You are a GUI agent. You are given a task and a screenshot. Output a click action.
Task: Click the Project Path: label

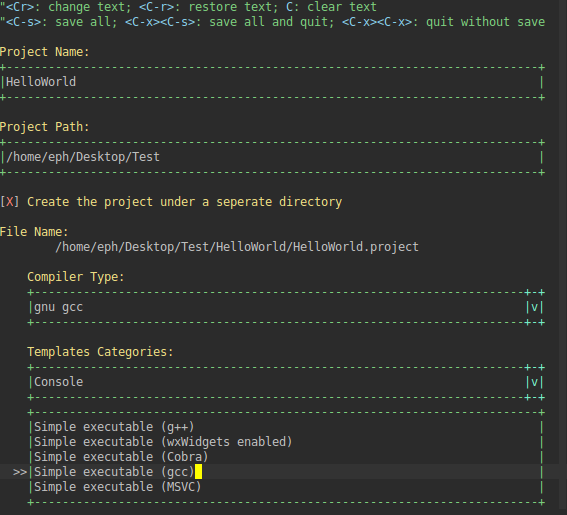[x=44, y=127]
